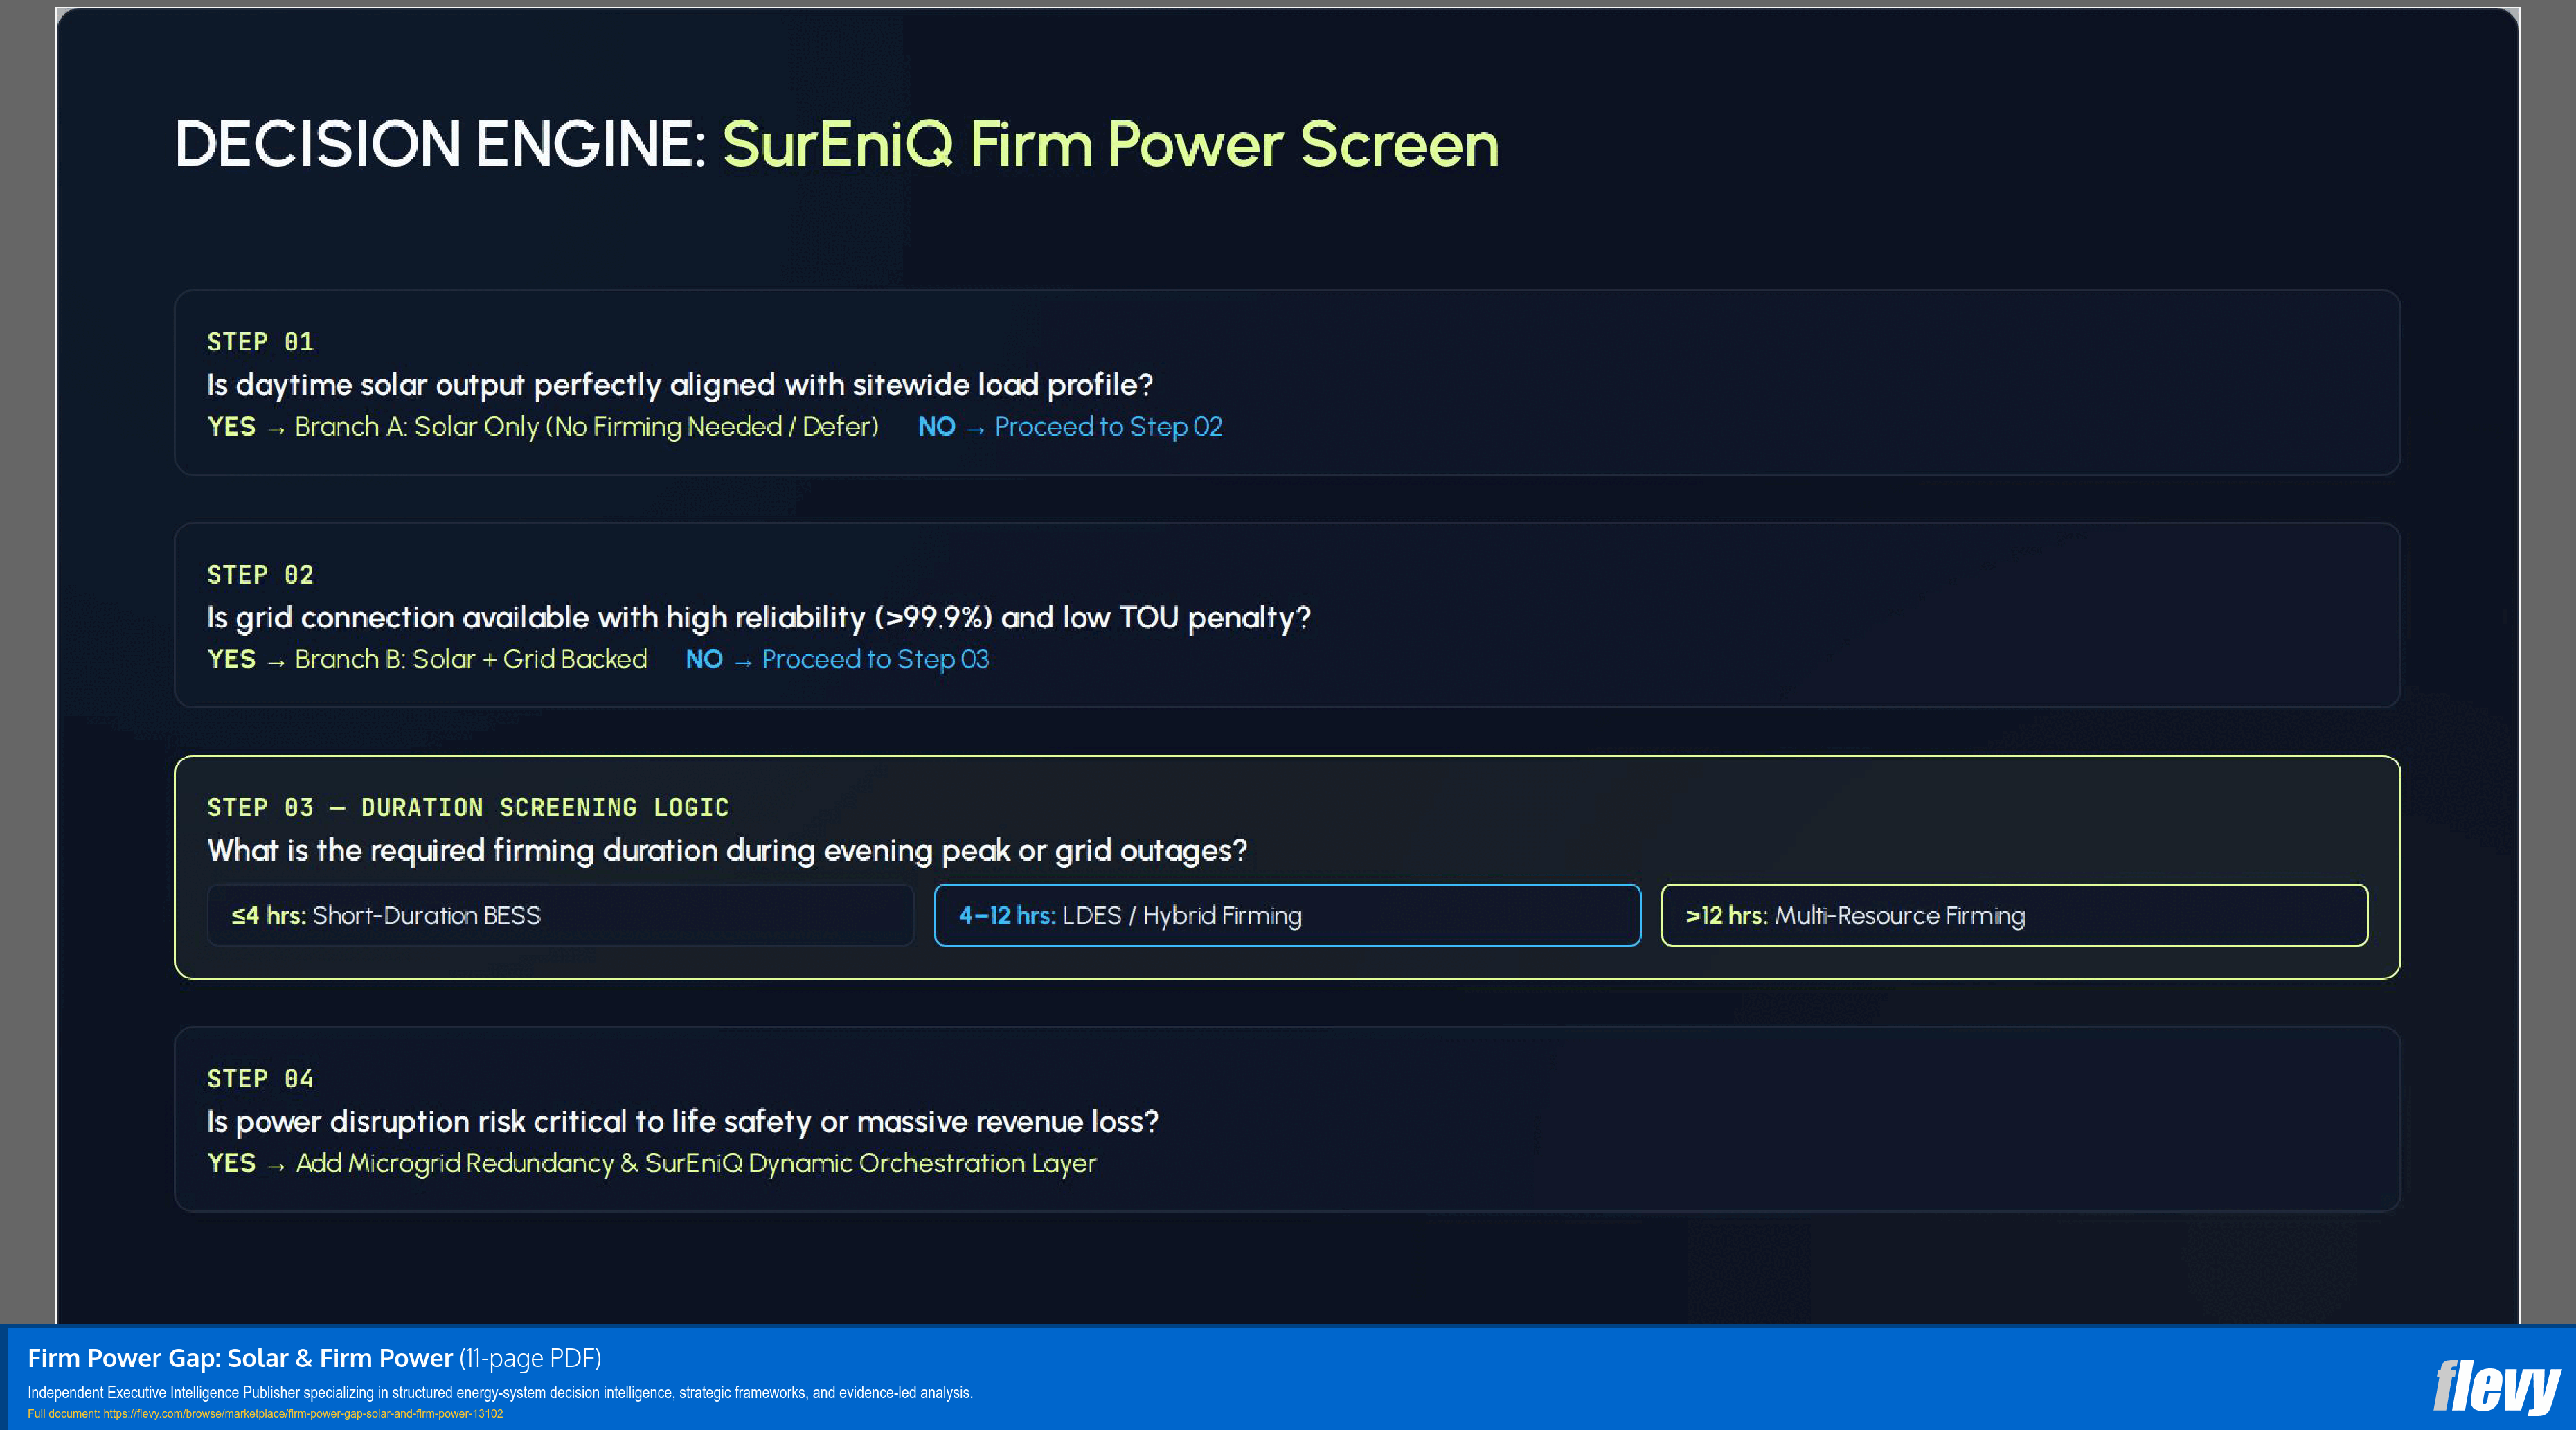Click the 'SurEniQ Firm Power Screen' title text

pos(1110,144)
